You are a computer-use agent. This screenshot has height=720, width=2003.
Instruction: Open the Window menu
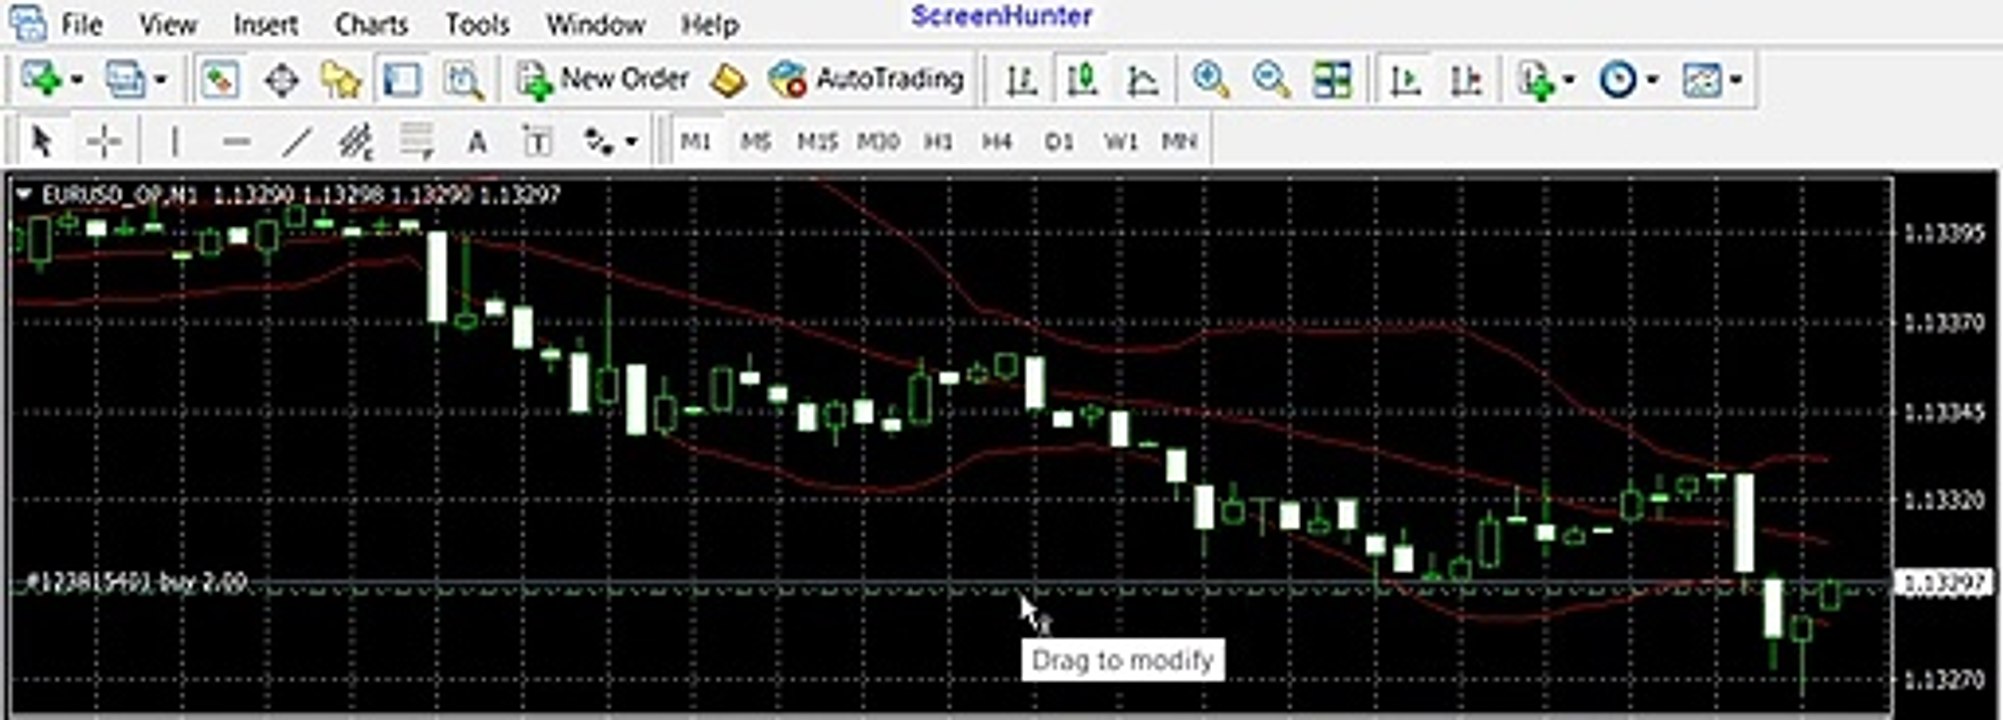[595, 24]
